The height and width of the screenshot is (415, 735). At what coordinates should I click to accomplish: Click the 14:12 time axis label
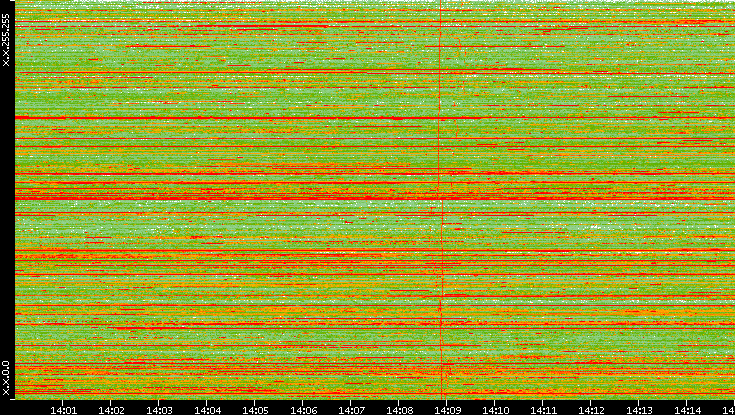(x=591, y=410)
